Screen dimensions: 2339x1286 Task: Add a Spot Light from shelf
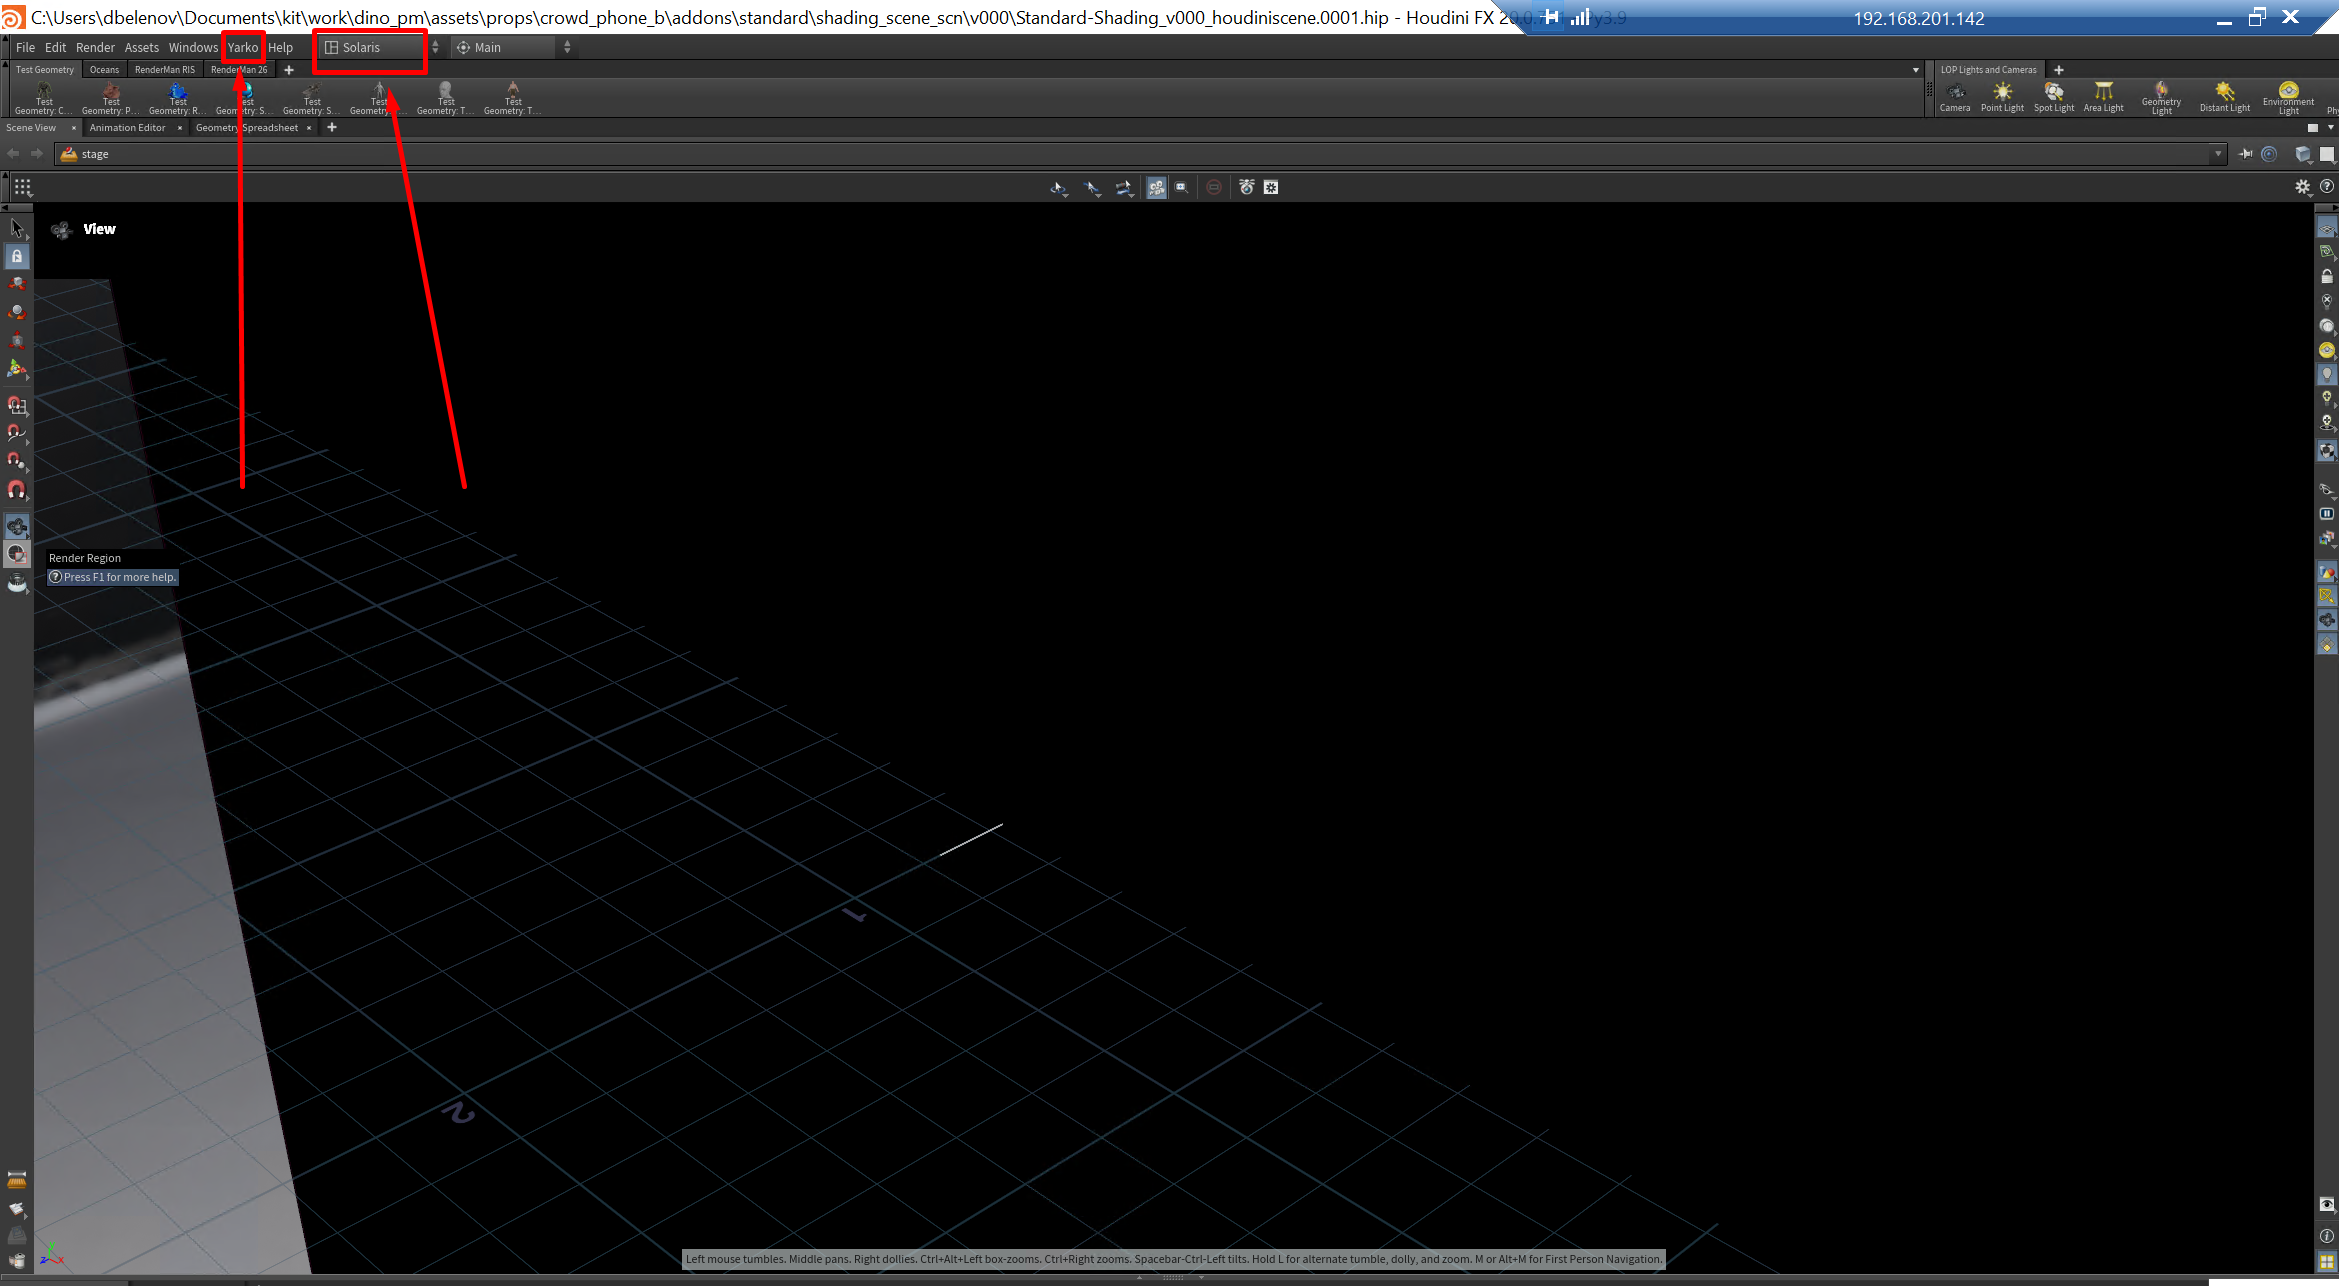click(x=2054, y=97)
